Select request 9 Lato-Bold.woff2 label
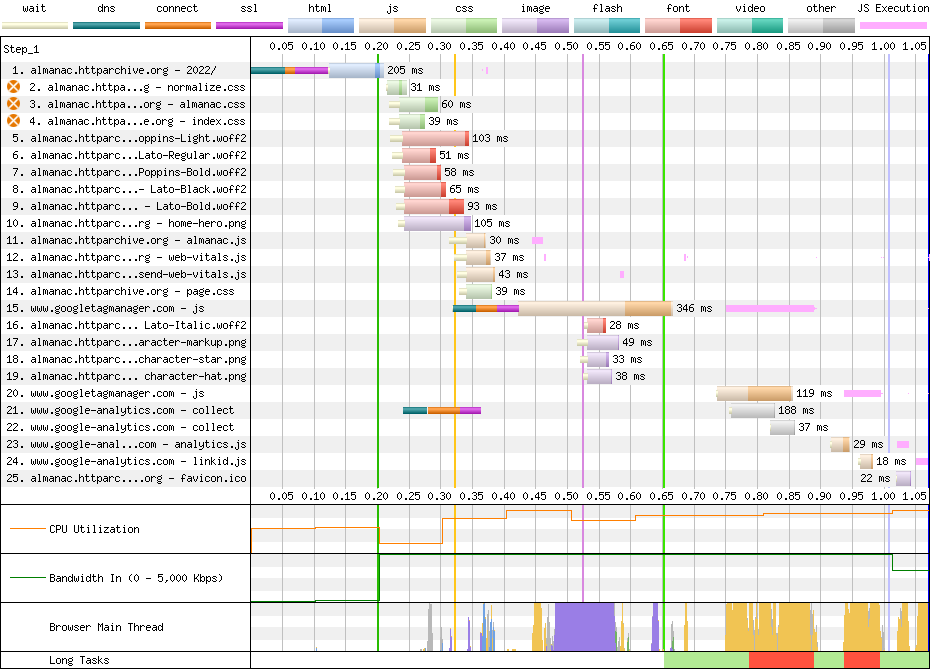 [129, 206]
